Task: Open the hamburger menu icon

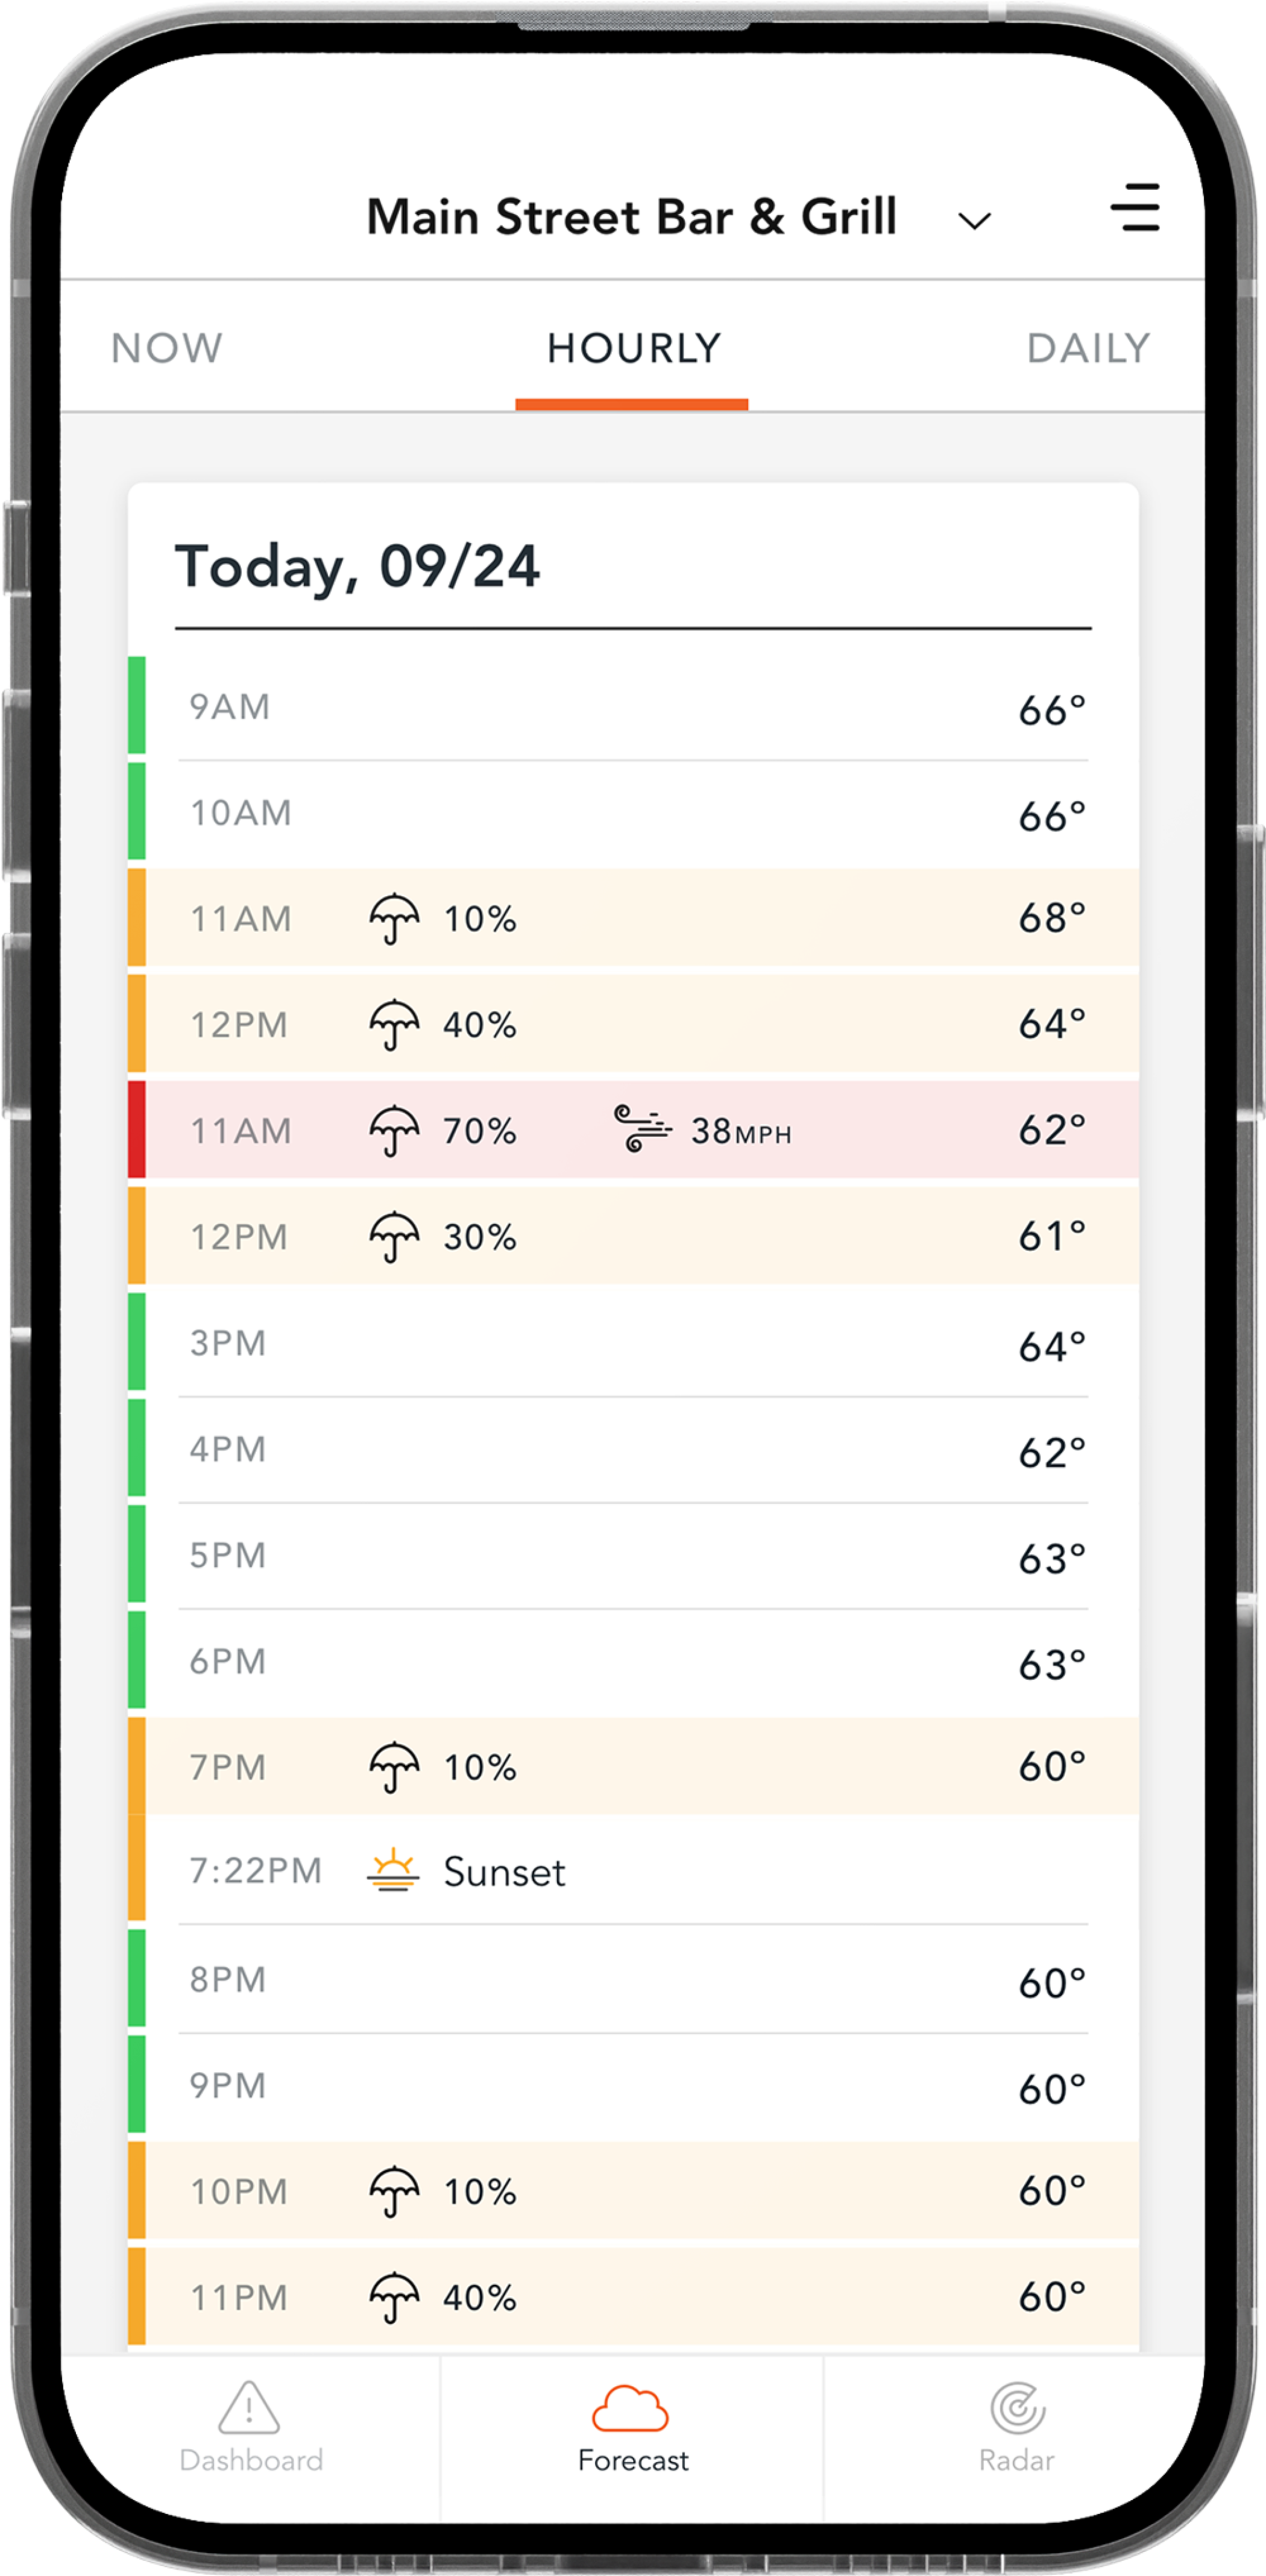Action: (x=1134, y=208)
